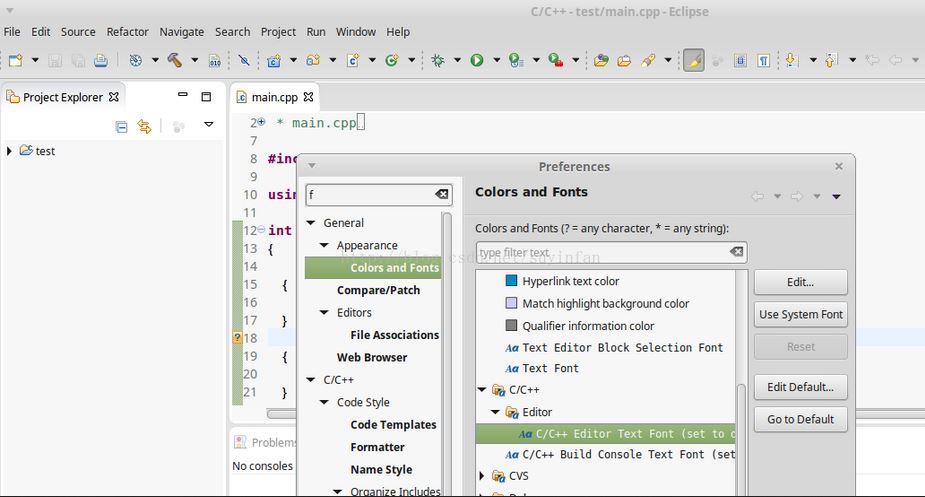Click Qualifier information color swatch
The width and height of the screenshot is (925, 497).
(x=511, y=325)
